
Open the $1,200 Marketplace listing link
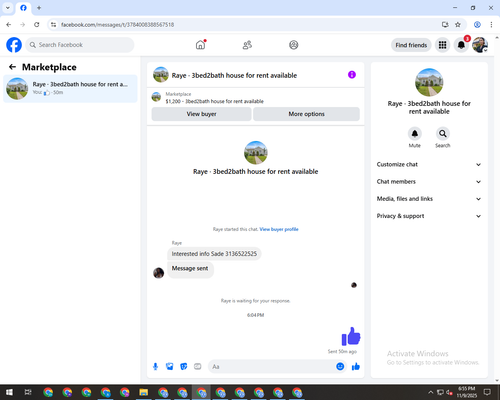click(215, 101)
